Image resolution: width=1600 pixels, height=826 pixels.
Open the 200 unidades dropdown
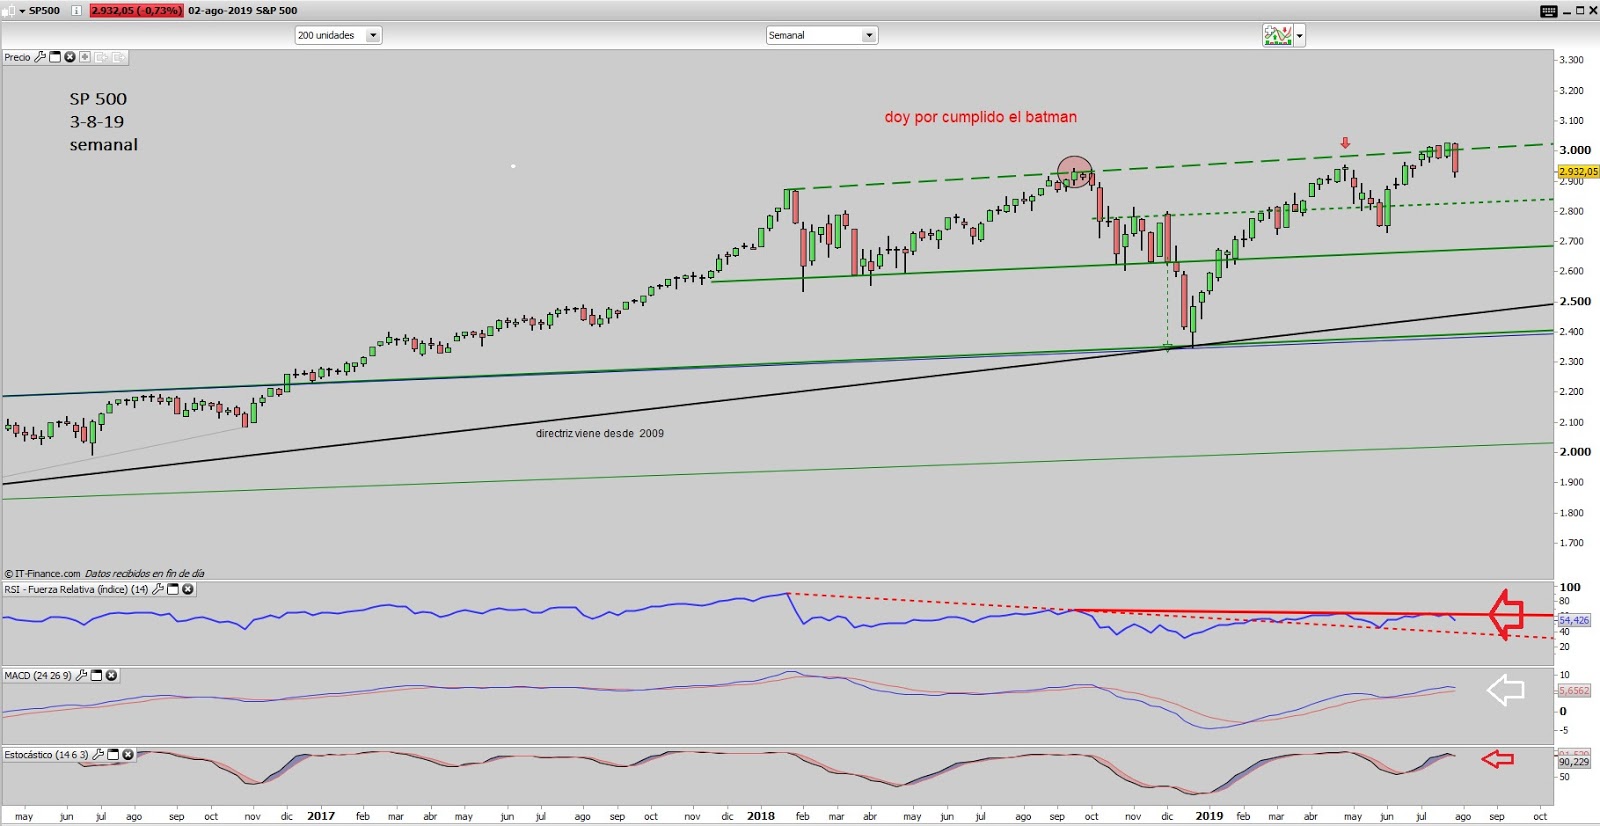338,35
